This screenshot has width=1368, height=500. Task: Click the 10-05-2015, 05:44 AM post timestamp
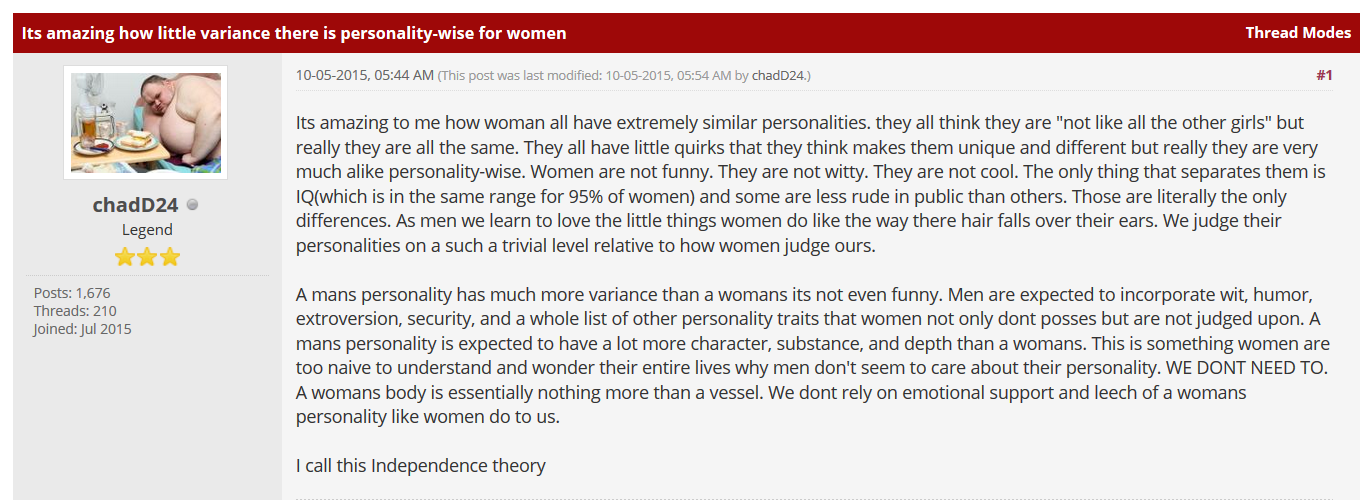(x=365, y=75)
